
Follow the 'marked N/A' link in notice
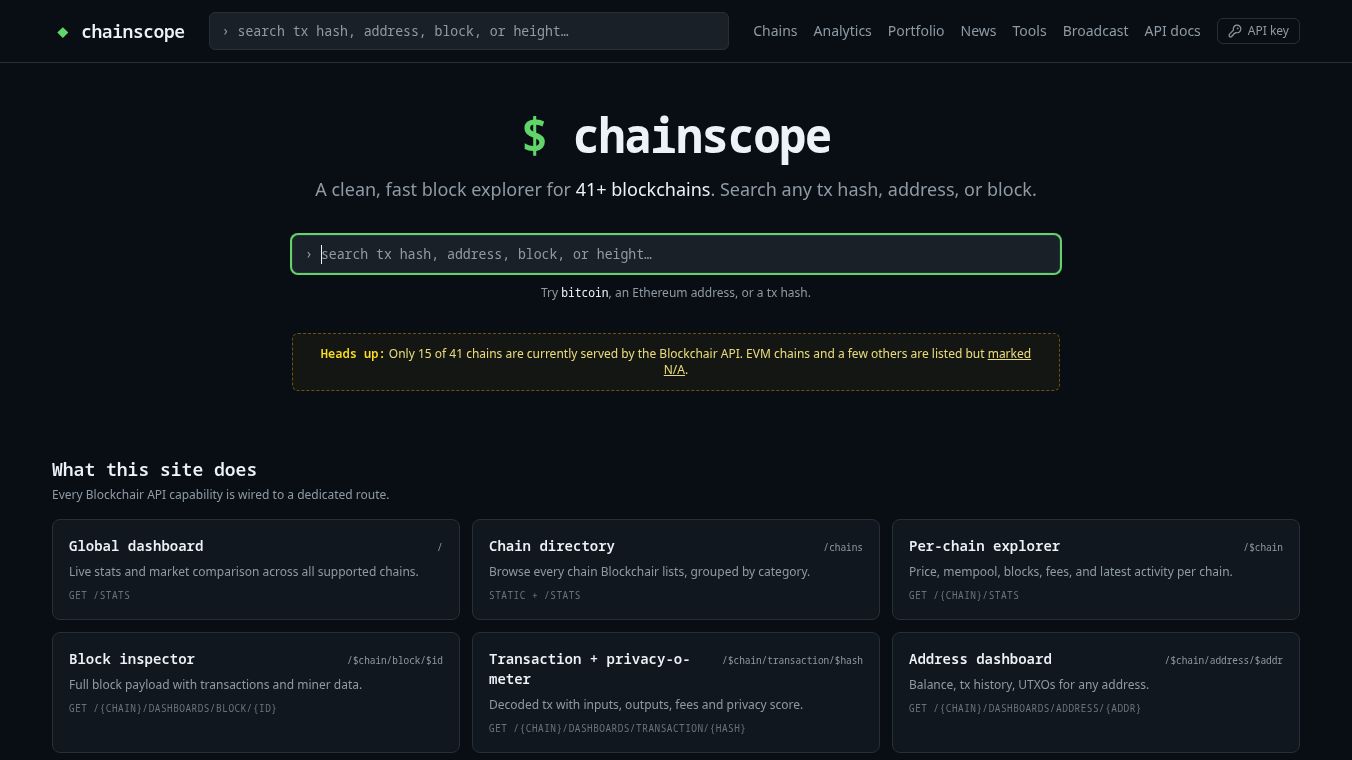(x=1009, y=354)
